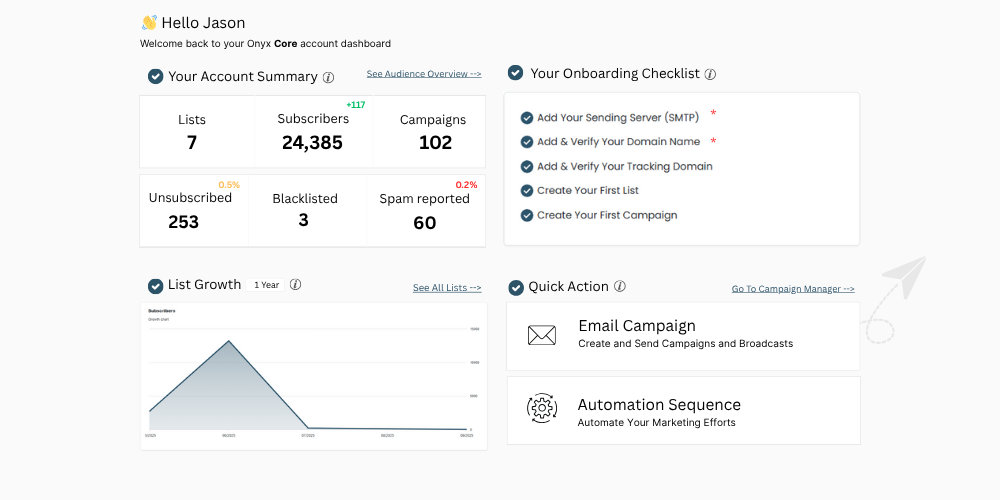1000x500 pixels.
Task: Follow the Go To Campaign Manager link
Action: point(792,289)
